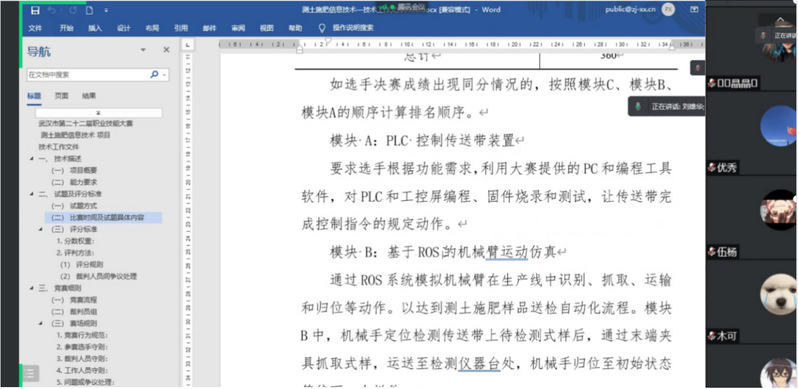This screenshot has height=389, width=798.
Task: Open the lightbulb 操作说明搜索 box
Action: coord(346,28)
